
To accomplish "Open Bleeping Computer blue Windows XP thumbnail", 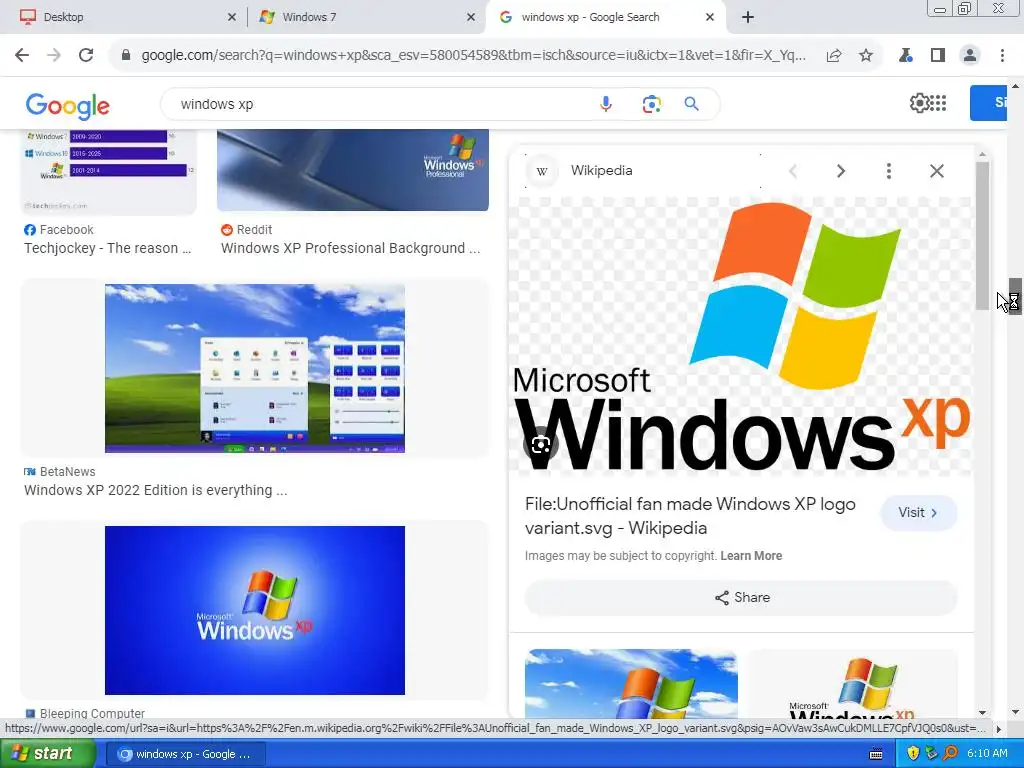I will 255,611.
